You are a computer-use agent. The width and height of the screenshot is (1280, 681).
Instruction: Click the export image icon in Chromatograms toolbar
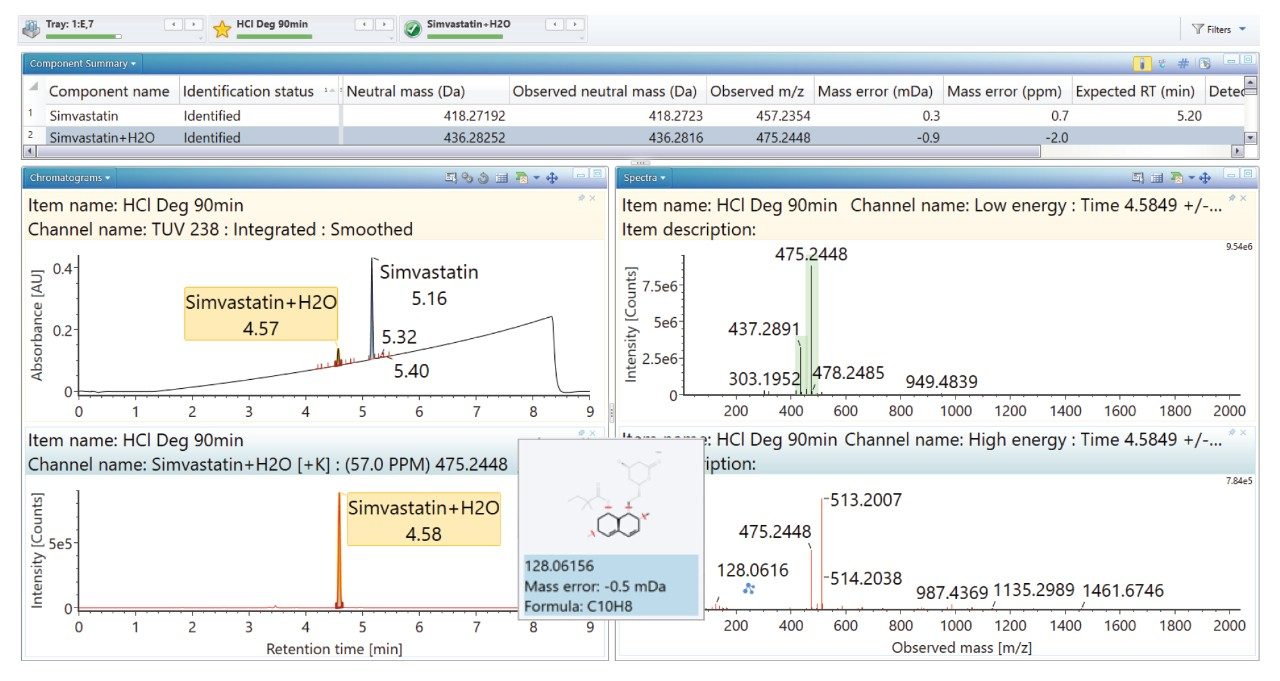coord(521,177)
